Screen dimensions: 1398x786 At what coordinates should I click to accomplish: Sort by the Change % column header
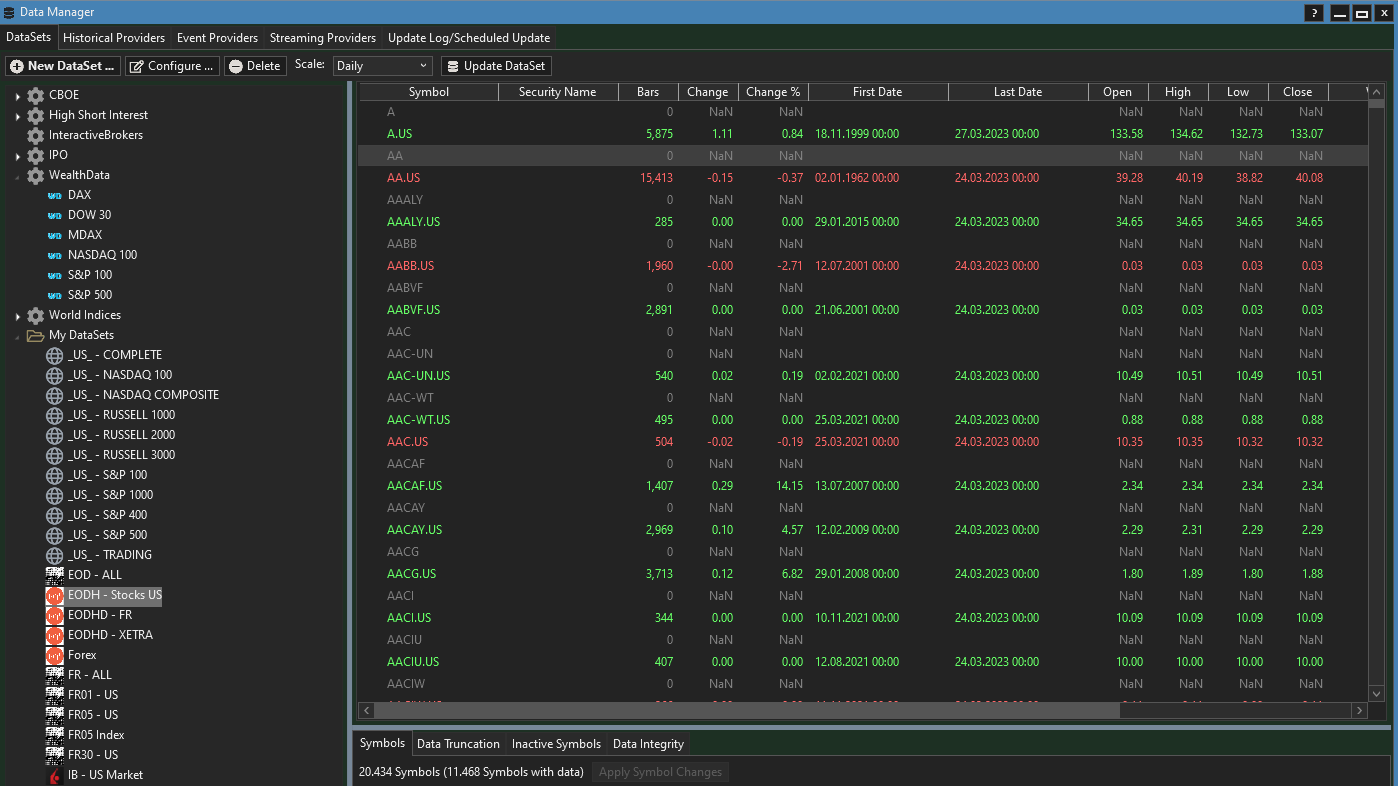click(x=773, y=92)
